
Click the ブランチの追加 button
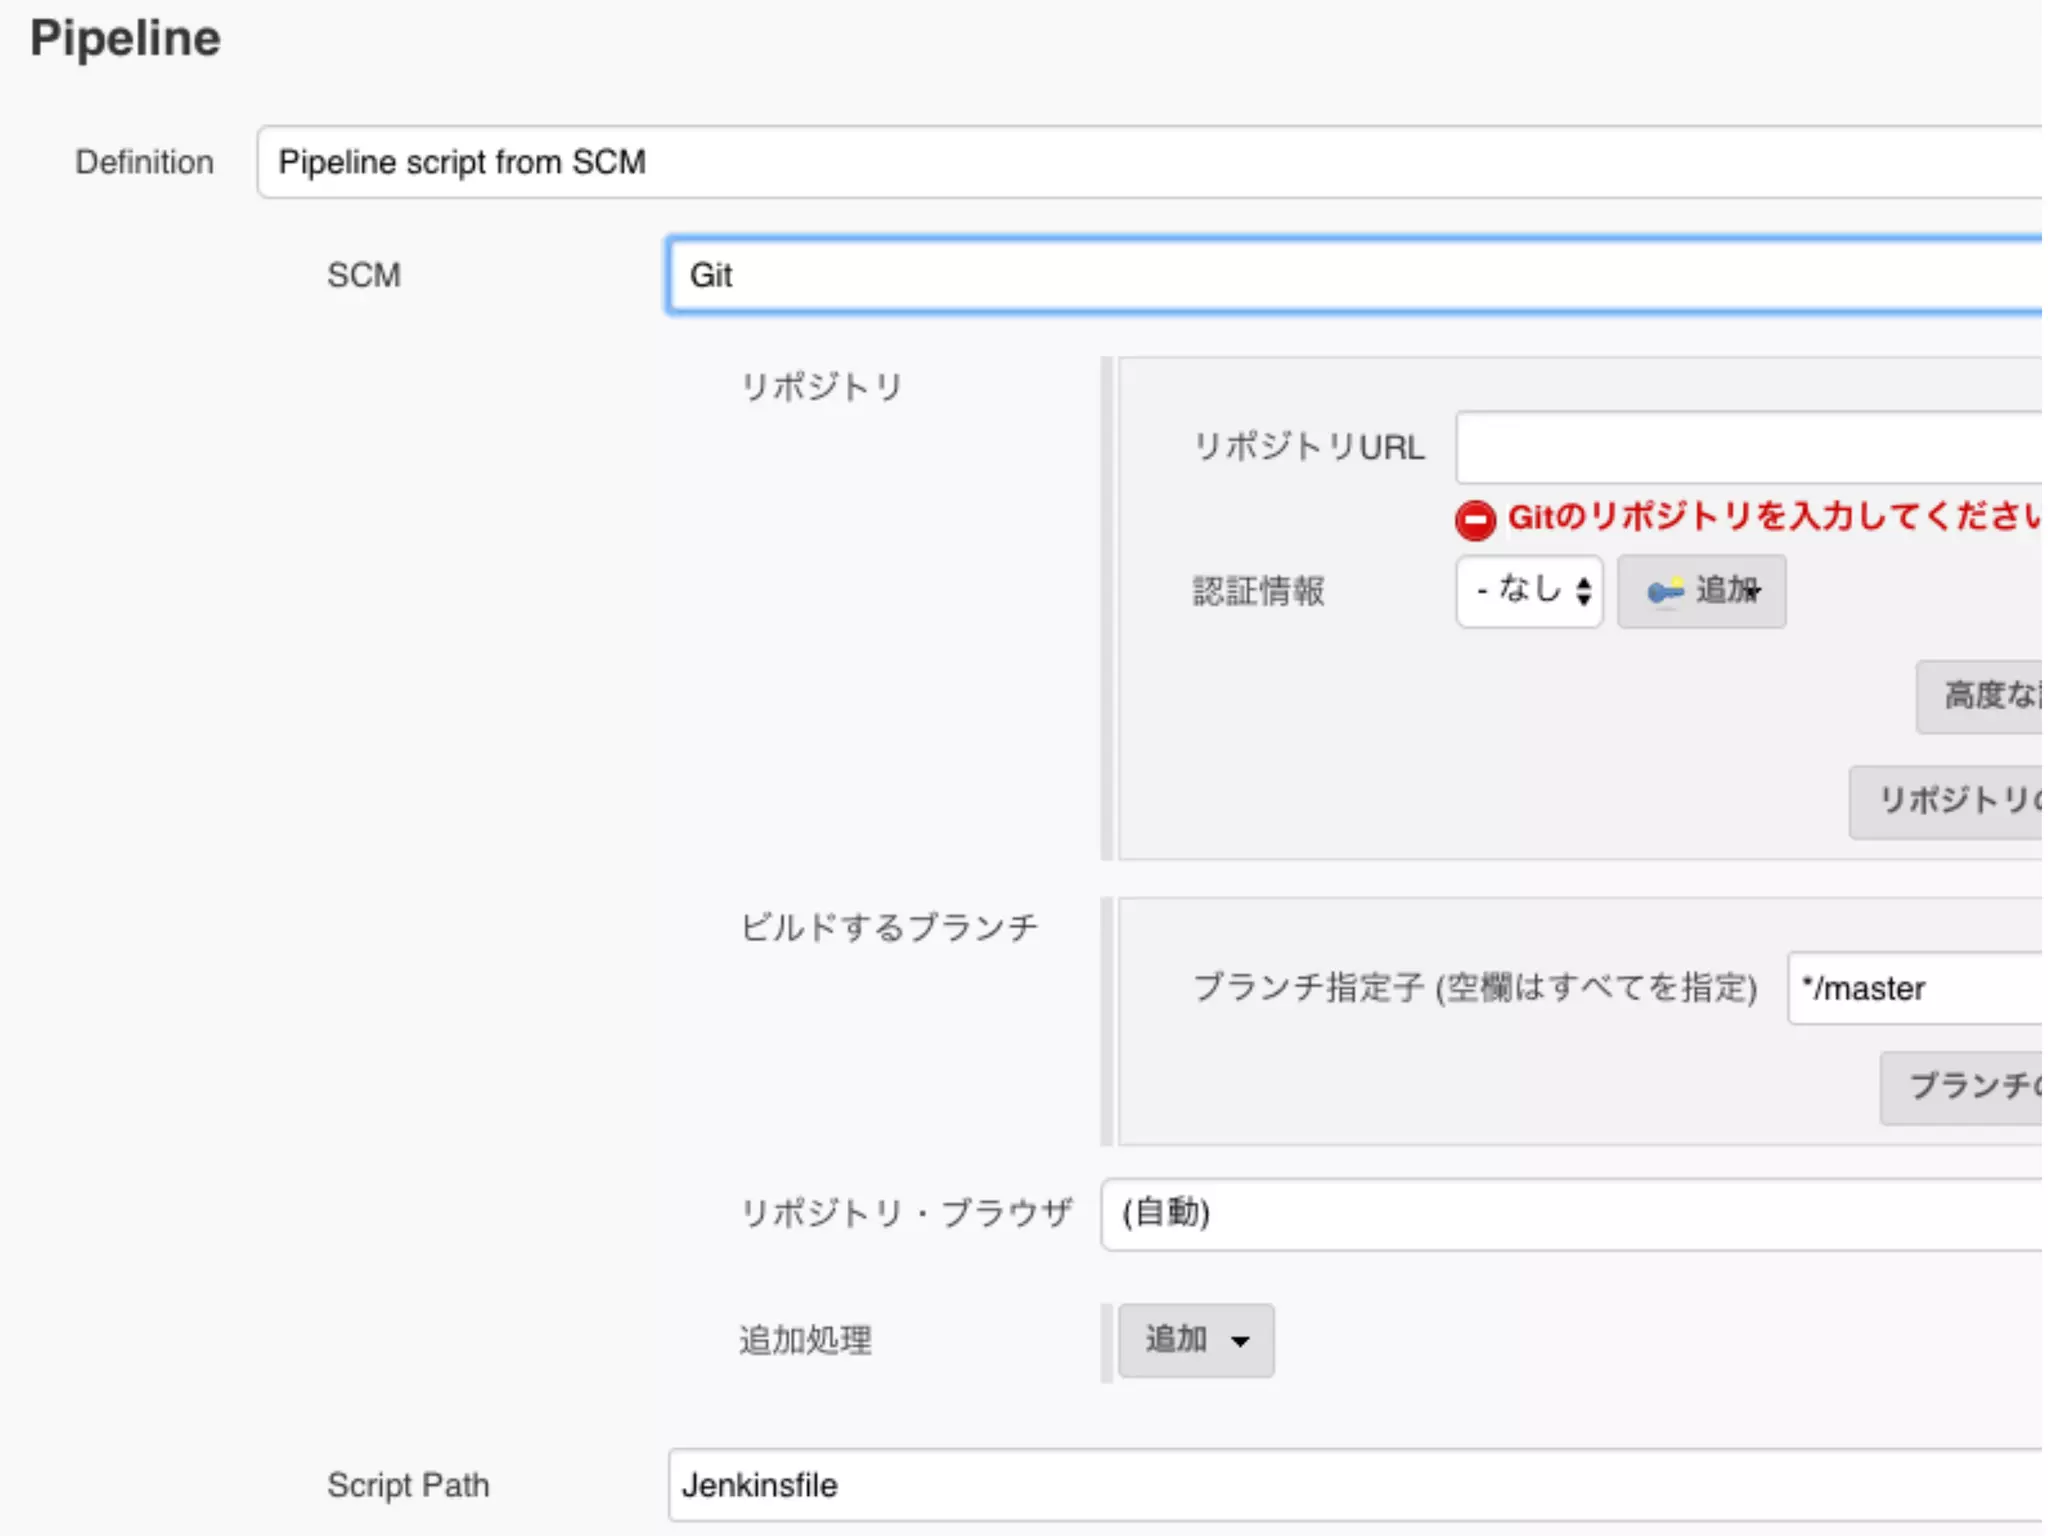(x=1962, y=1087)
